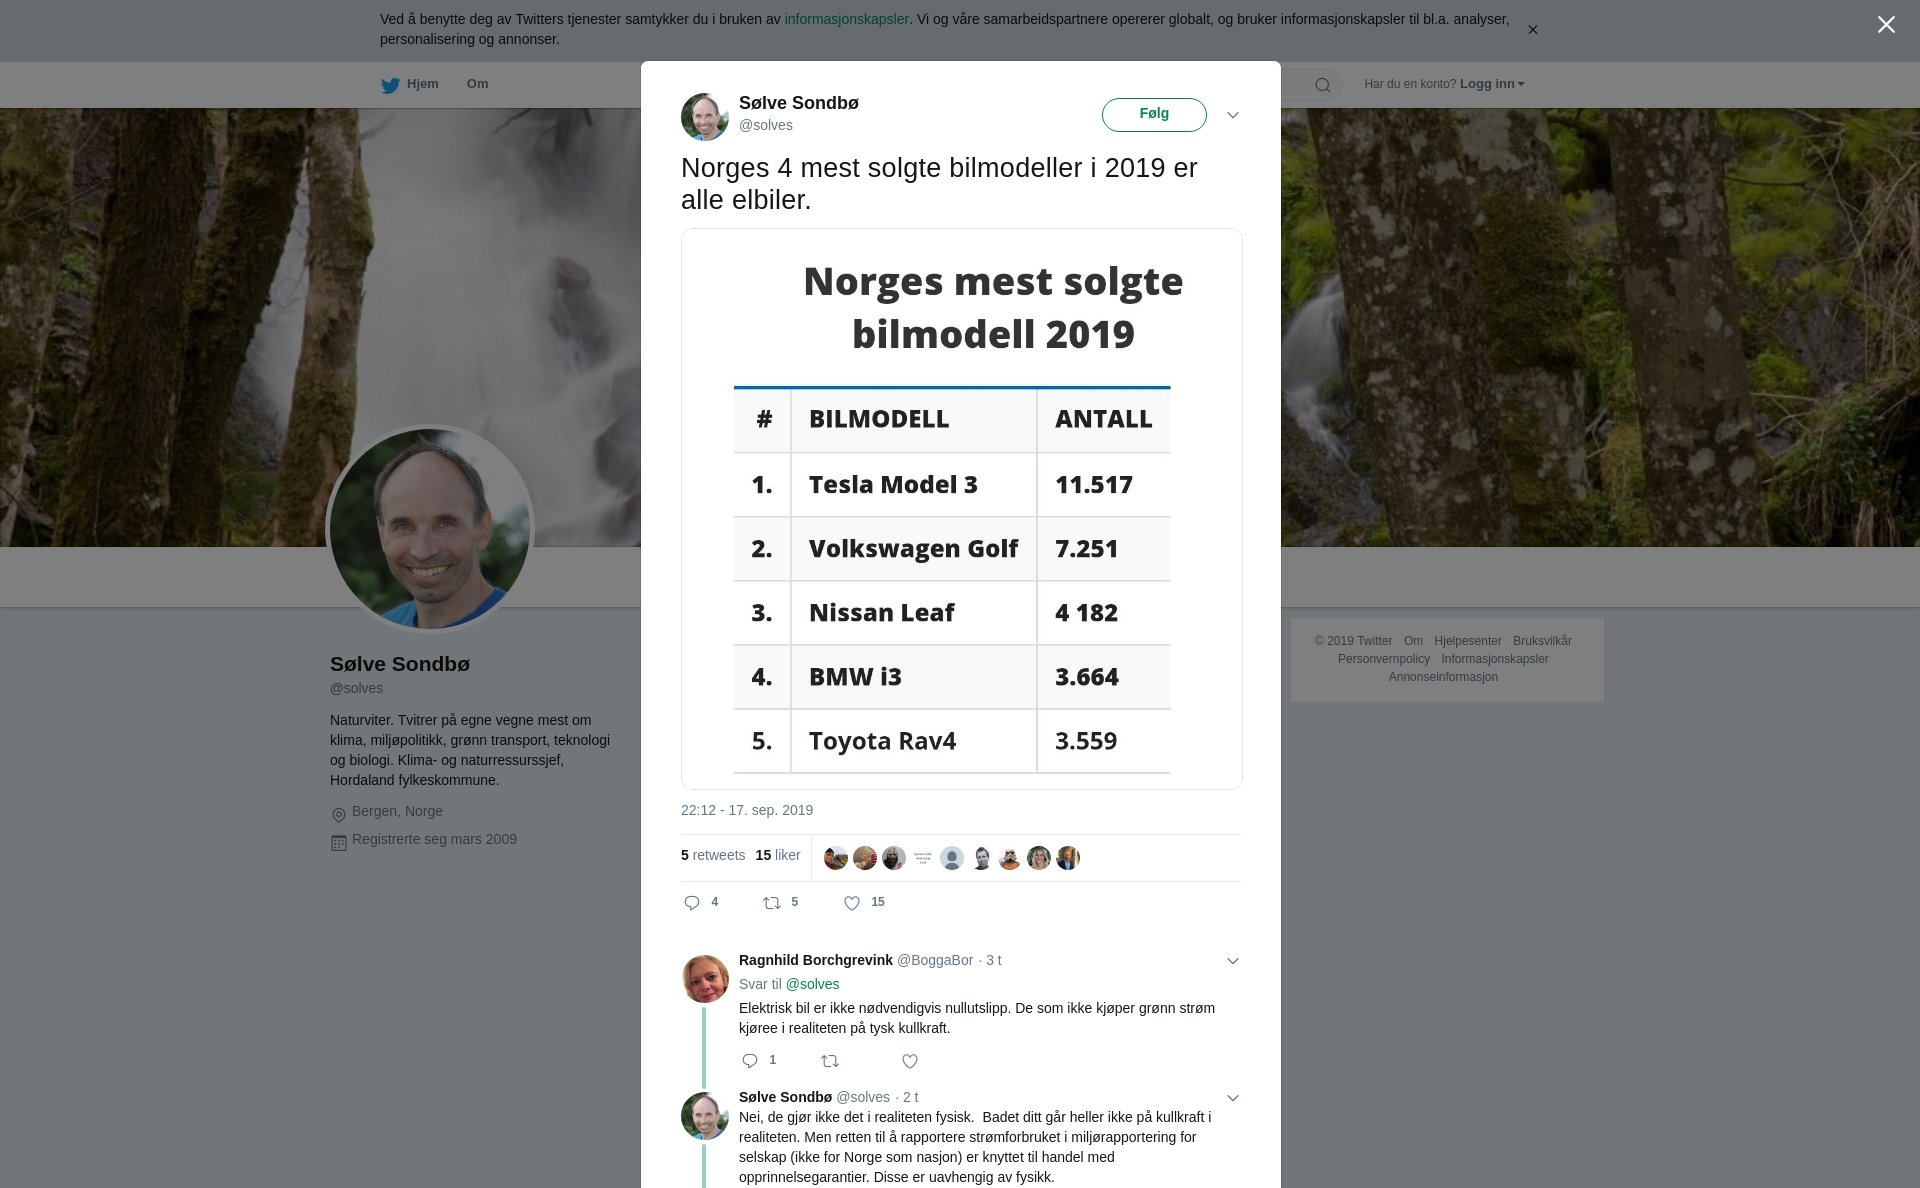Open options chevron on Ragnhild's reply
Image resolution: width=1920 pixels, height=1188 pixels.
point(1233,961)
